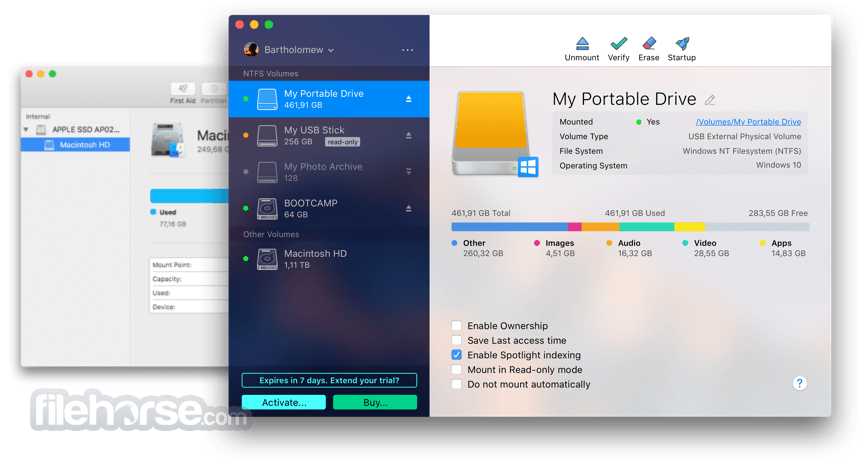
Task: Disable the Enable Spotlight indexing checkbox
Action: click(x=456, y=355)
